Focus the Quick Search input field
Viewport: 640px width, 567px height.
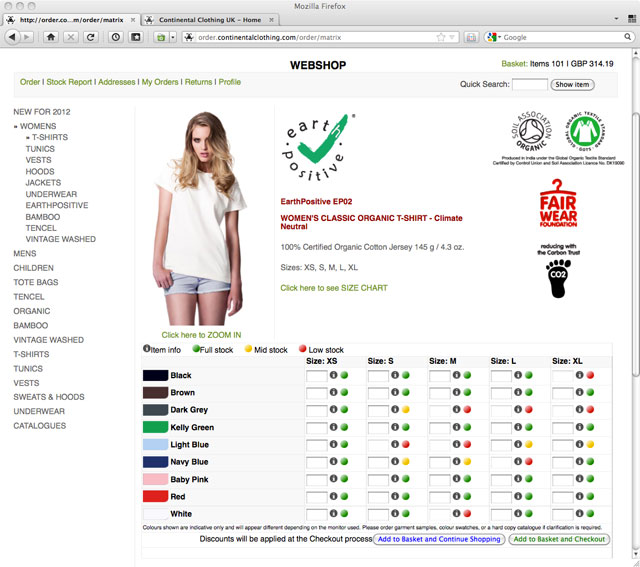(529, 84)
